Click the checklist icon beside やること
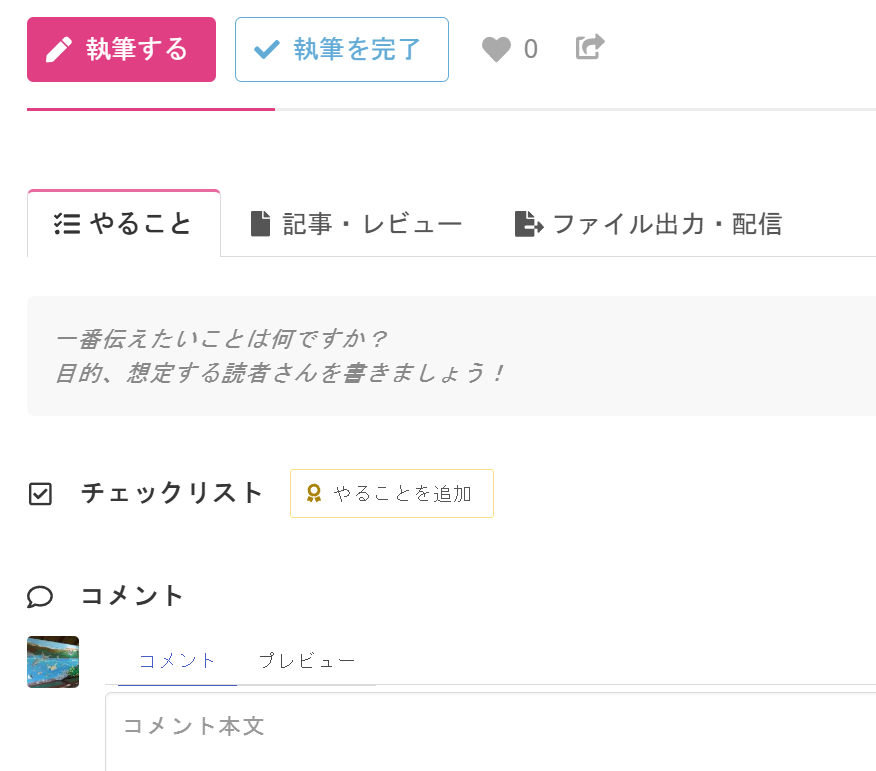The height and width of the screenshot is (771, 876). point(67,224)
